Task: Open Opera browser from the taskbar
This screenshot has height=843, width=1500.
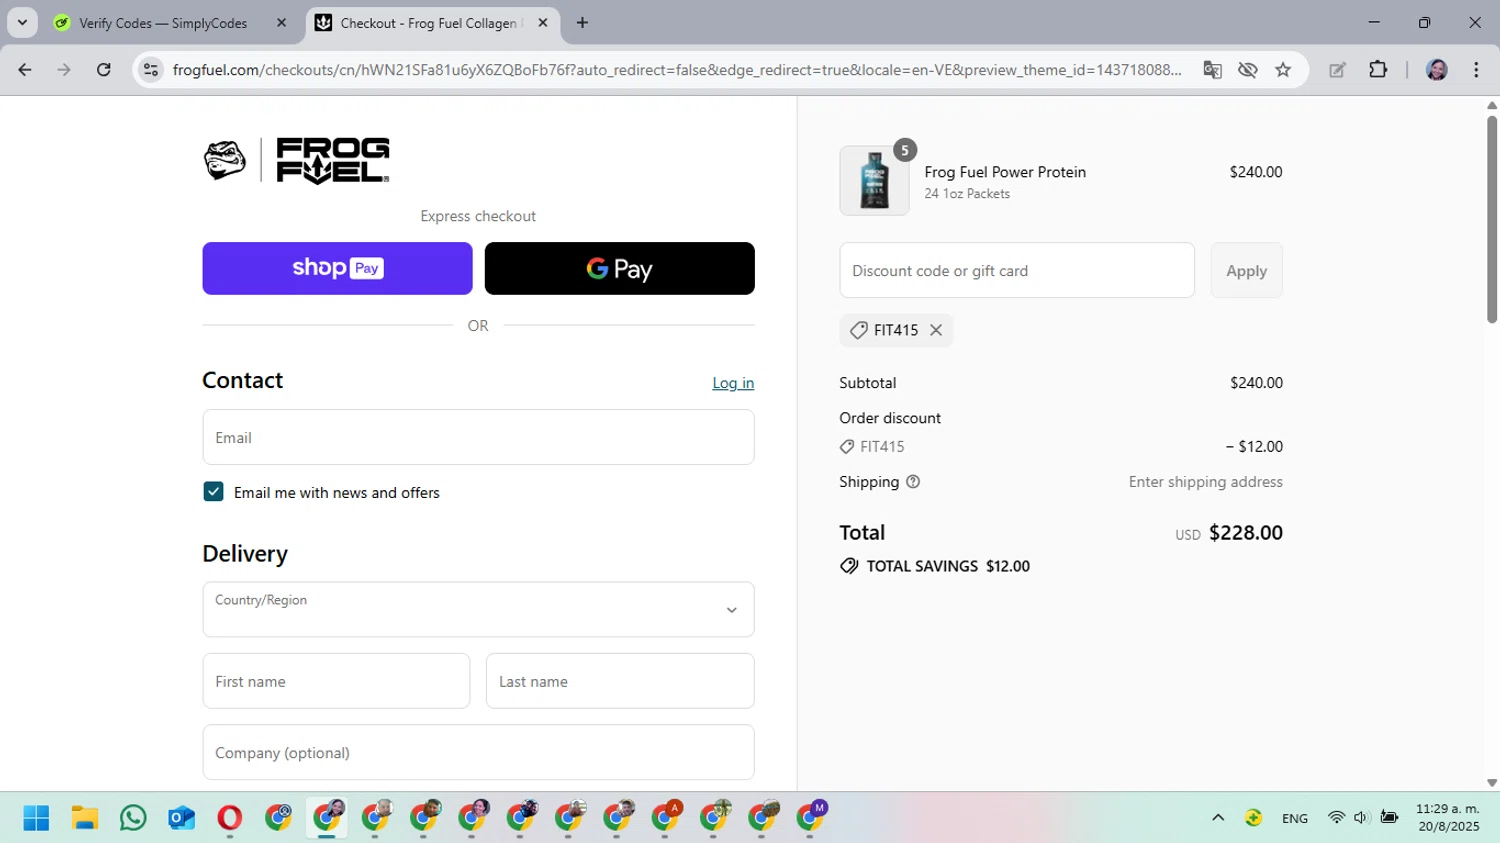Action: coord(229,818)
